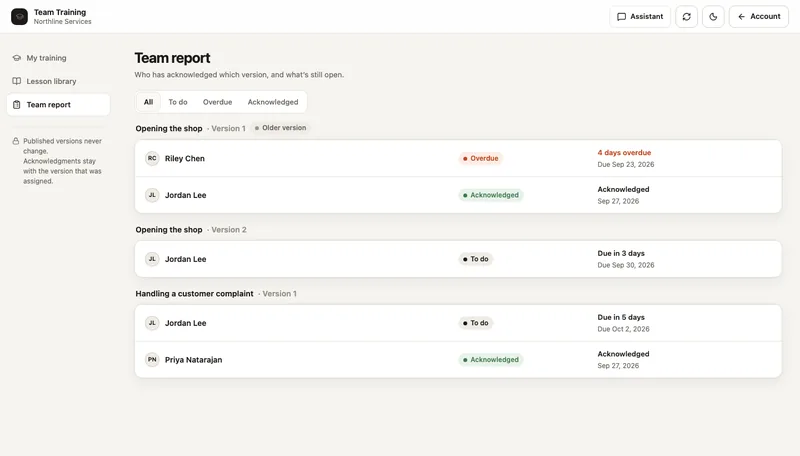Screen dimensions: 800x456
Task: Click the 'Due in 5 days' text
Action: point(621,317)
